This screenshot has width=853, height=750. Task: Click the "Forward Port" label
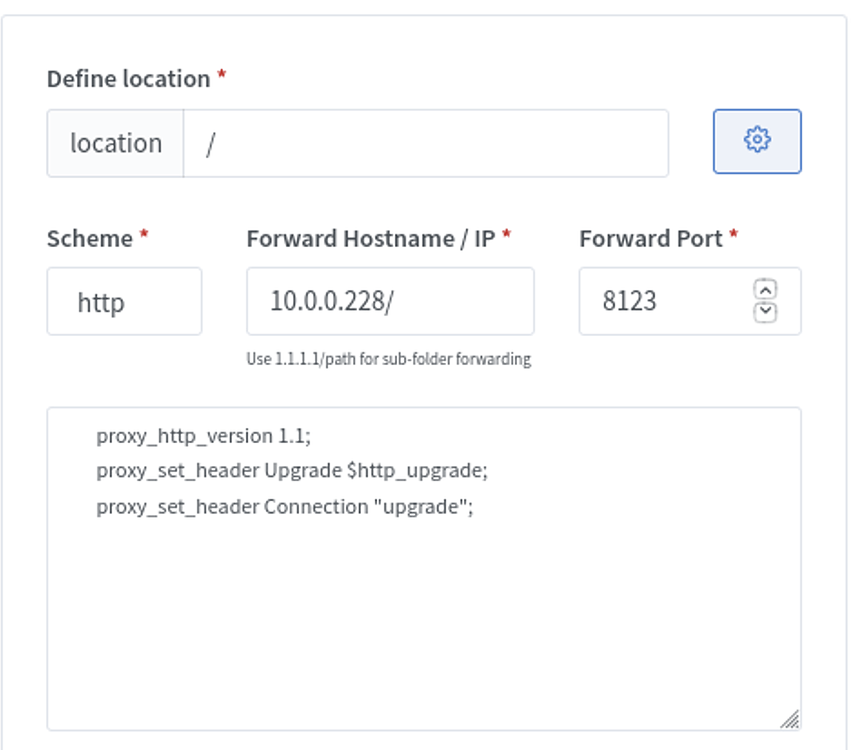[650, 239]
